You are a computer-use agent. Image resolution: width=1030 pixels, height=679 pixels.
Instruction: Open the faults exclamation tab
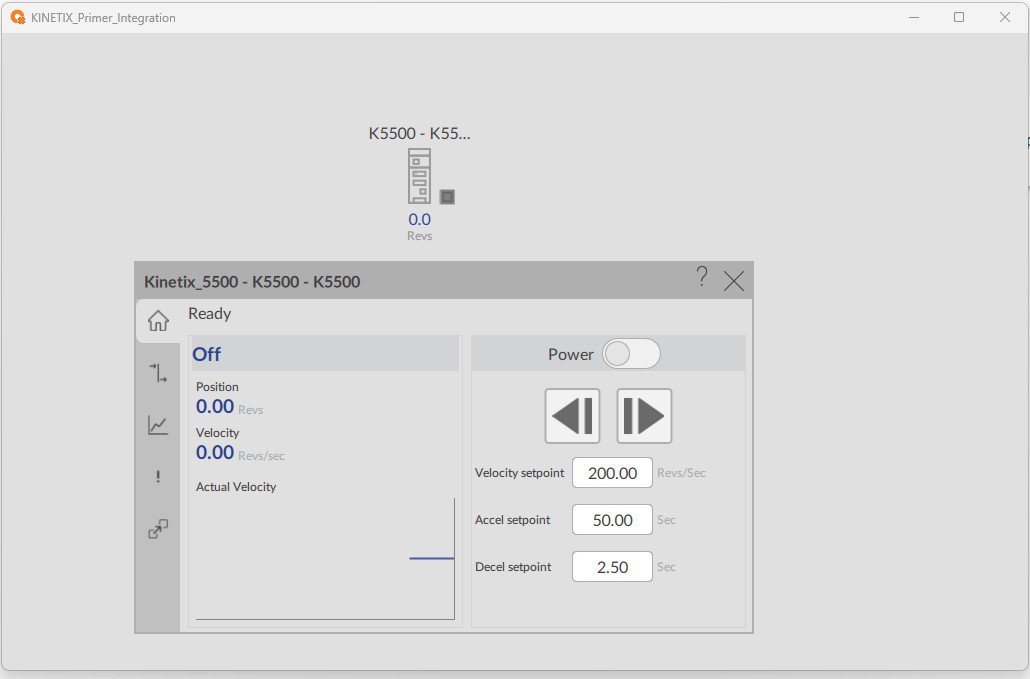coord(158,476)
